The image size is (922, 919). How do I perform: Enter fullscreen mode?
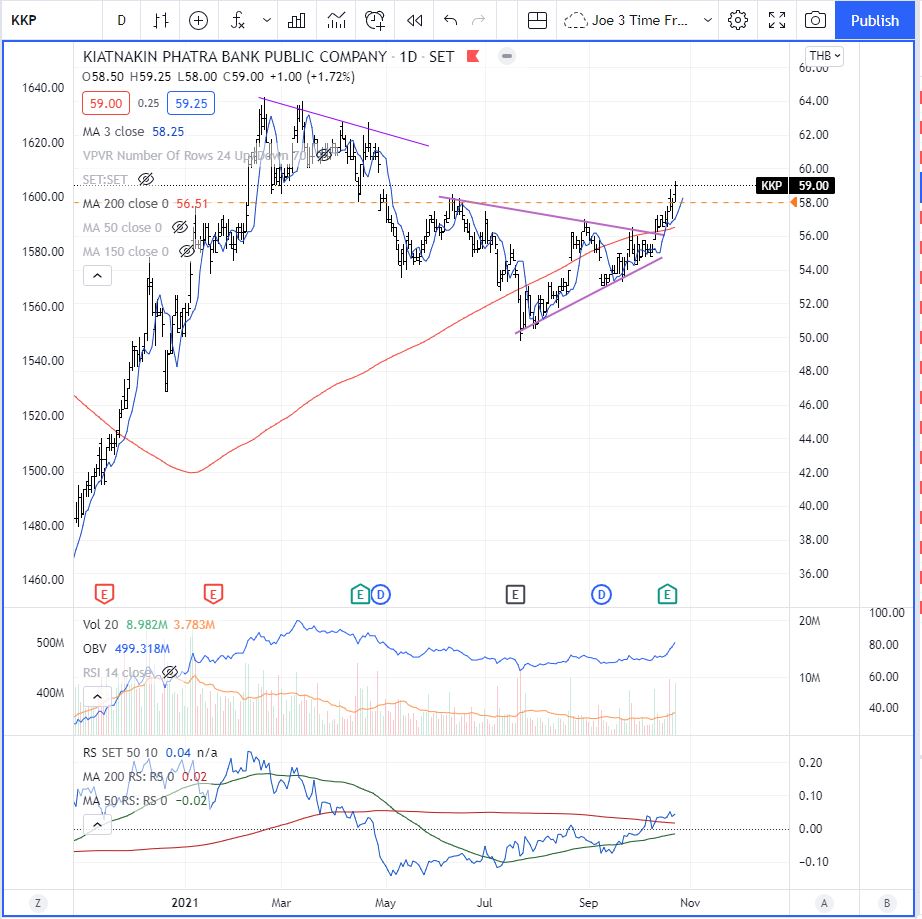tap(777, 21)
